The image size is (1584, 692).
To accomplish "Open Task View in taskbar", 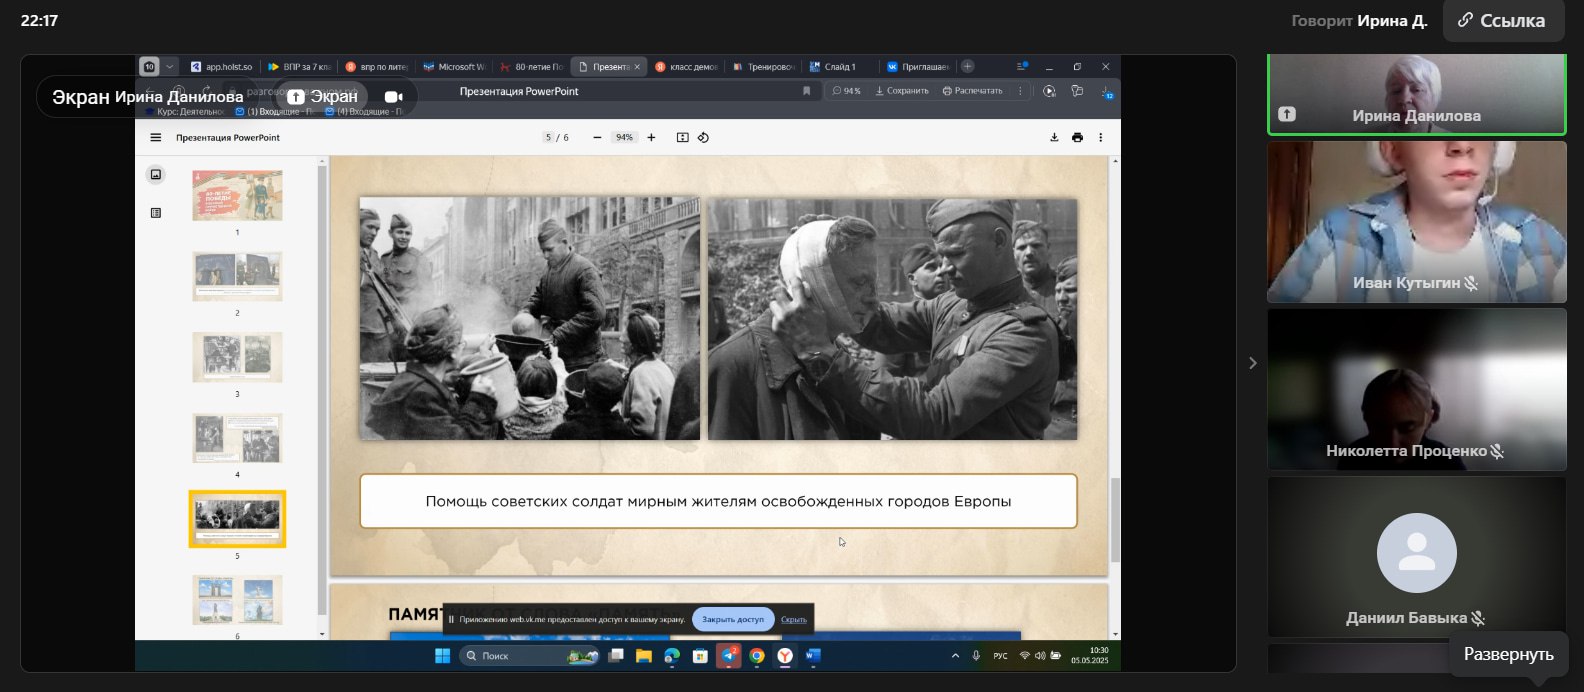I will (616, 656).
